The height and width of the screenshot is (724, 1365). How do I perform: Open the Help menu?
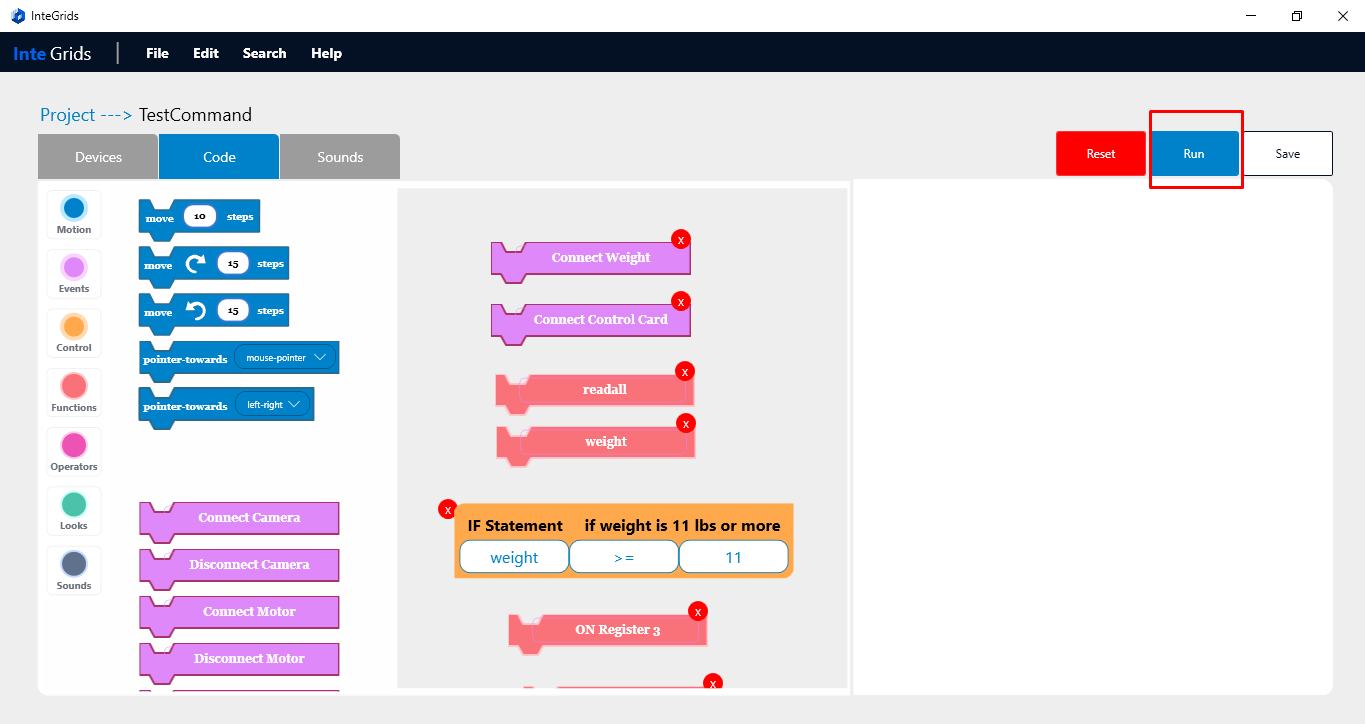point(326,53)
